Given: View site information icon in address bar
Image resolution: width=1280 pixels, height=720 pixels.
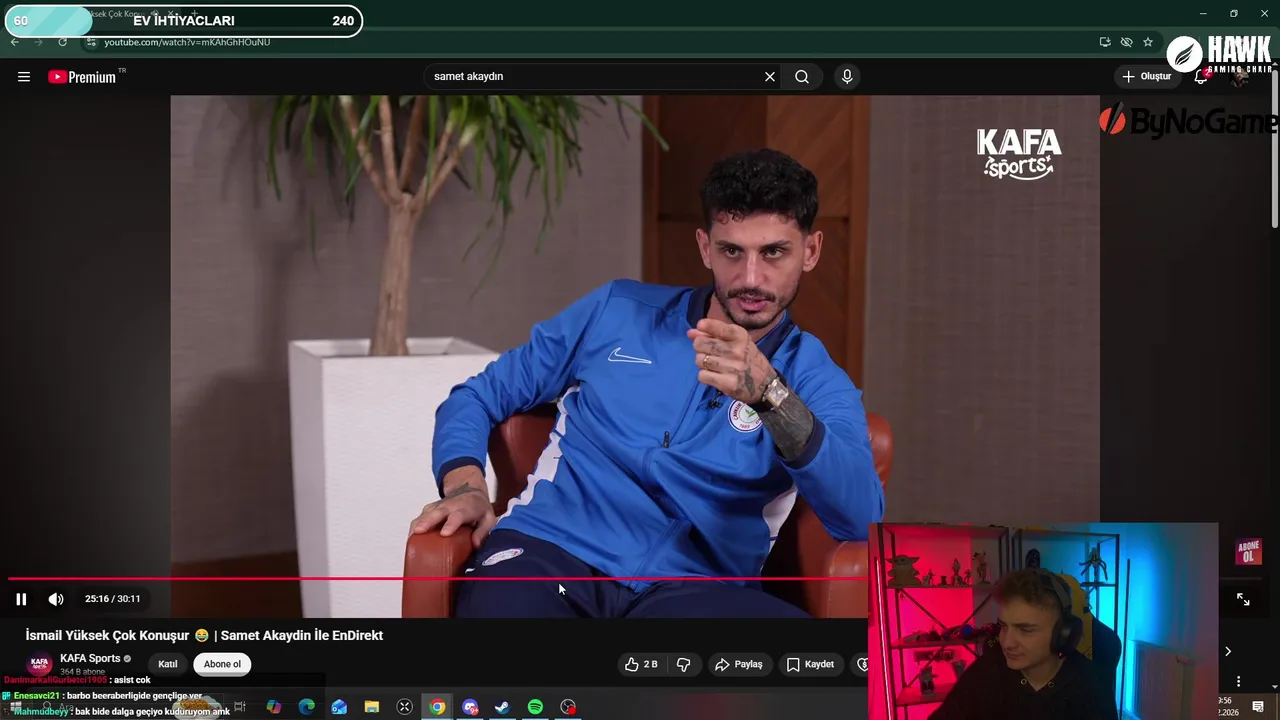Looking at the screenshot, I should coord(91,42).
